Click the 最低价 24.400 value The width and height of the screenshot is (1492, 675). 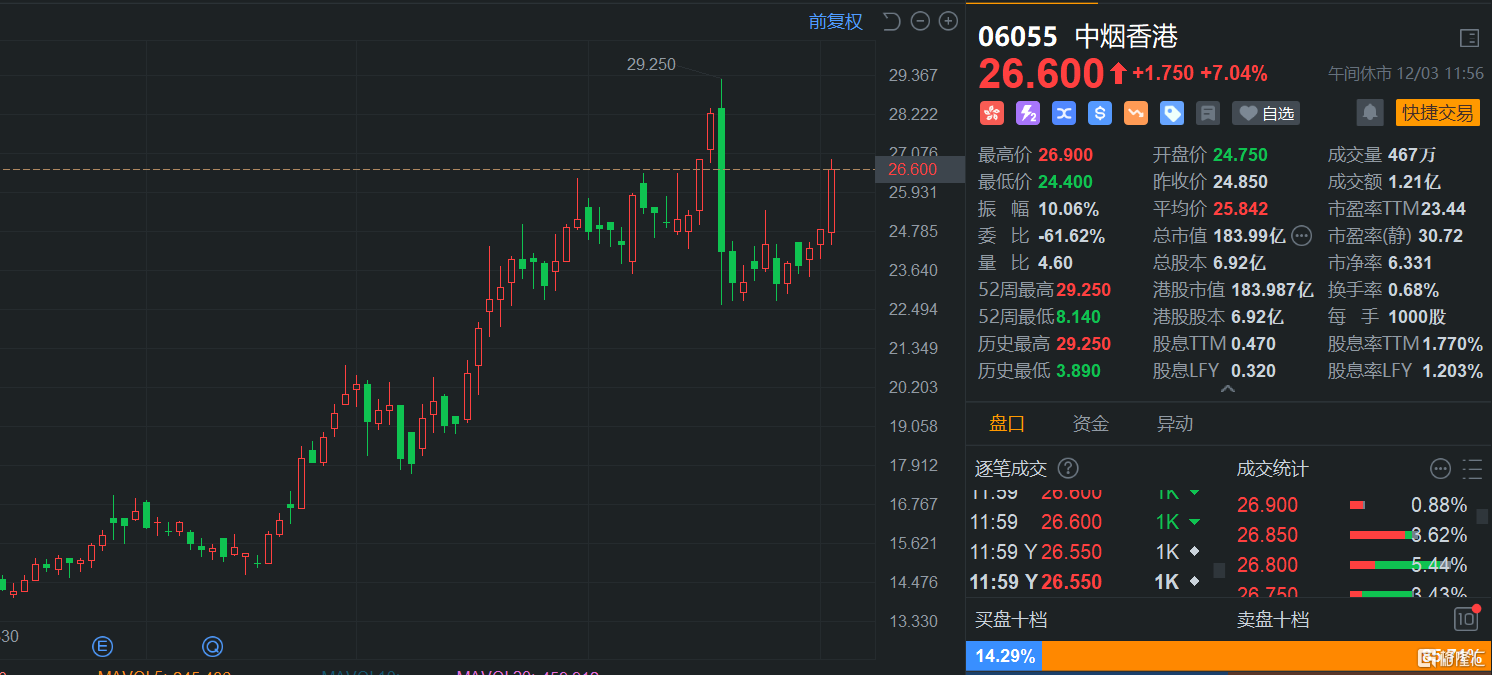point(1065,182)
